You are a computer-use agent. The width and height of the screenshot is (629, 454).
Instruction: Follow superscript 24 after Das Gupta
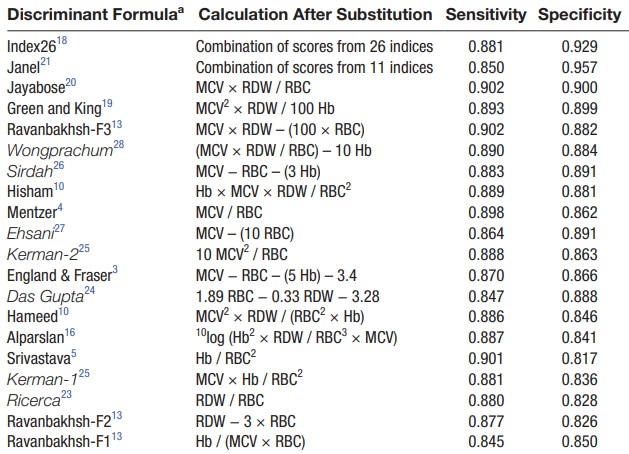(89, 290)
